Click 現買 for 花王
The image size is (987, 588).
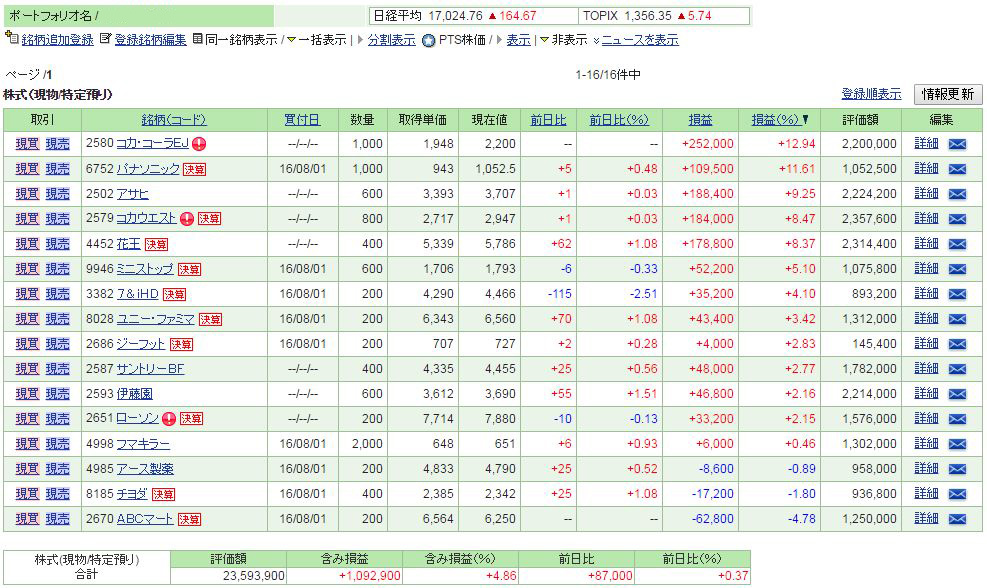27,244
